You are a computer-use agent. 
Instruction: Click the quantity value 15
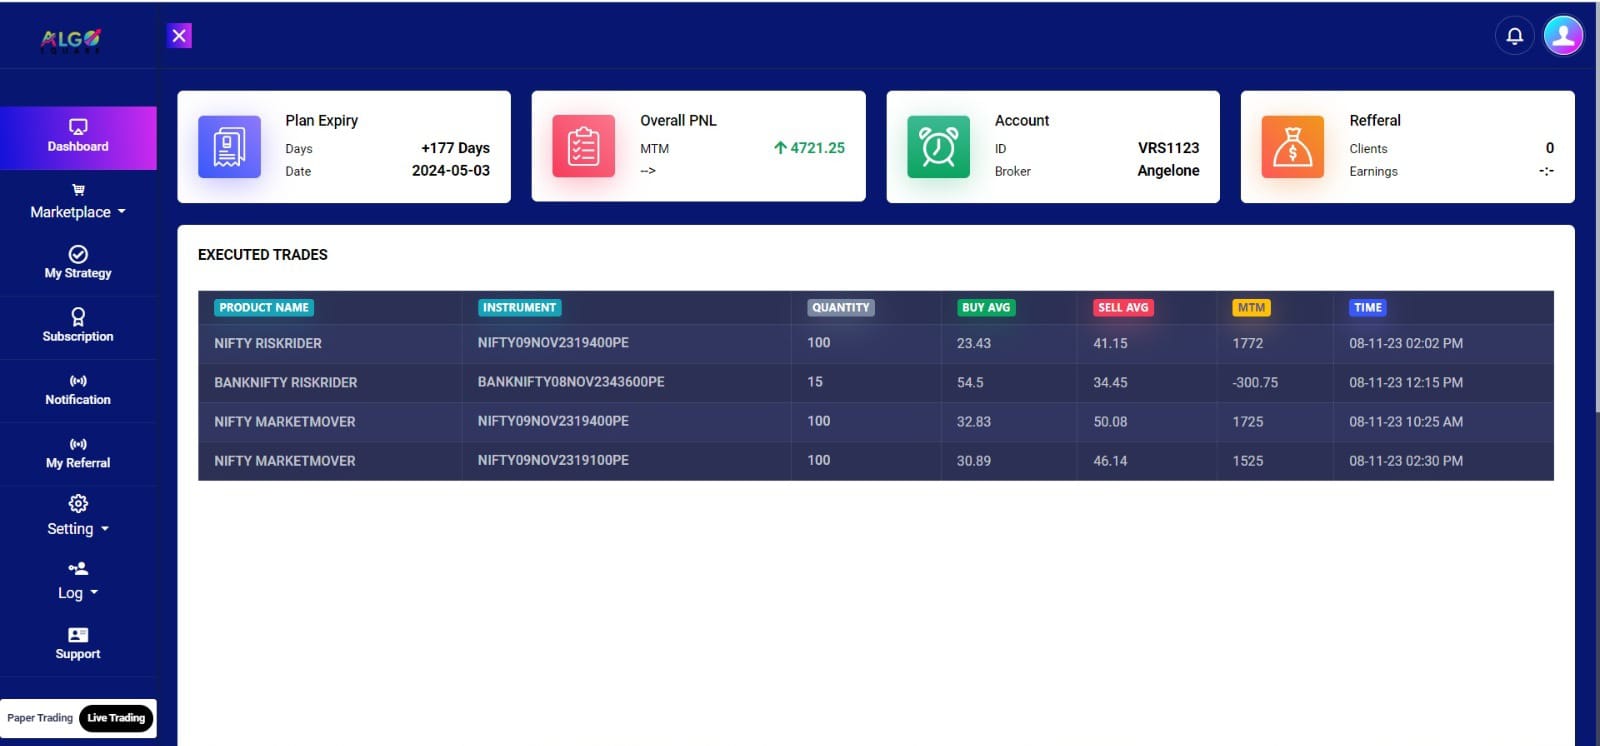pos(815,382)
